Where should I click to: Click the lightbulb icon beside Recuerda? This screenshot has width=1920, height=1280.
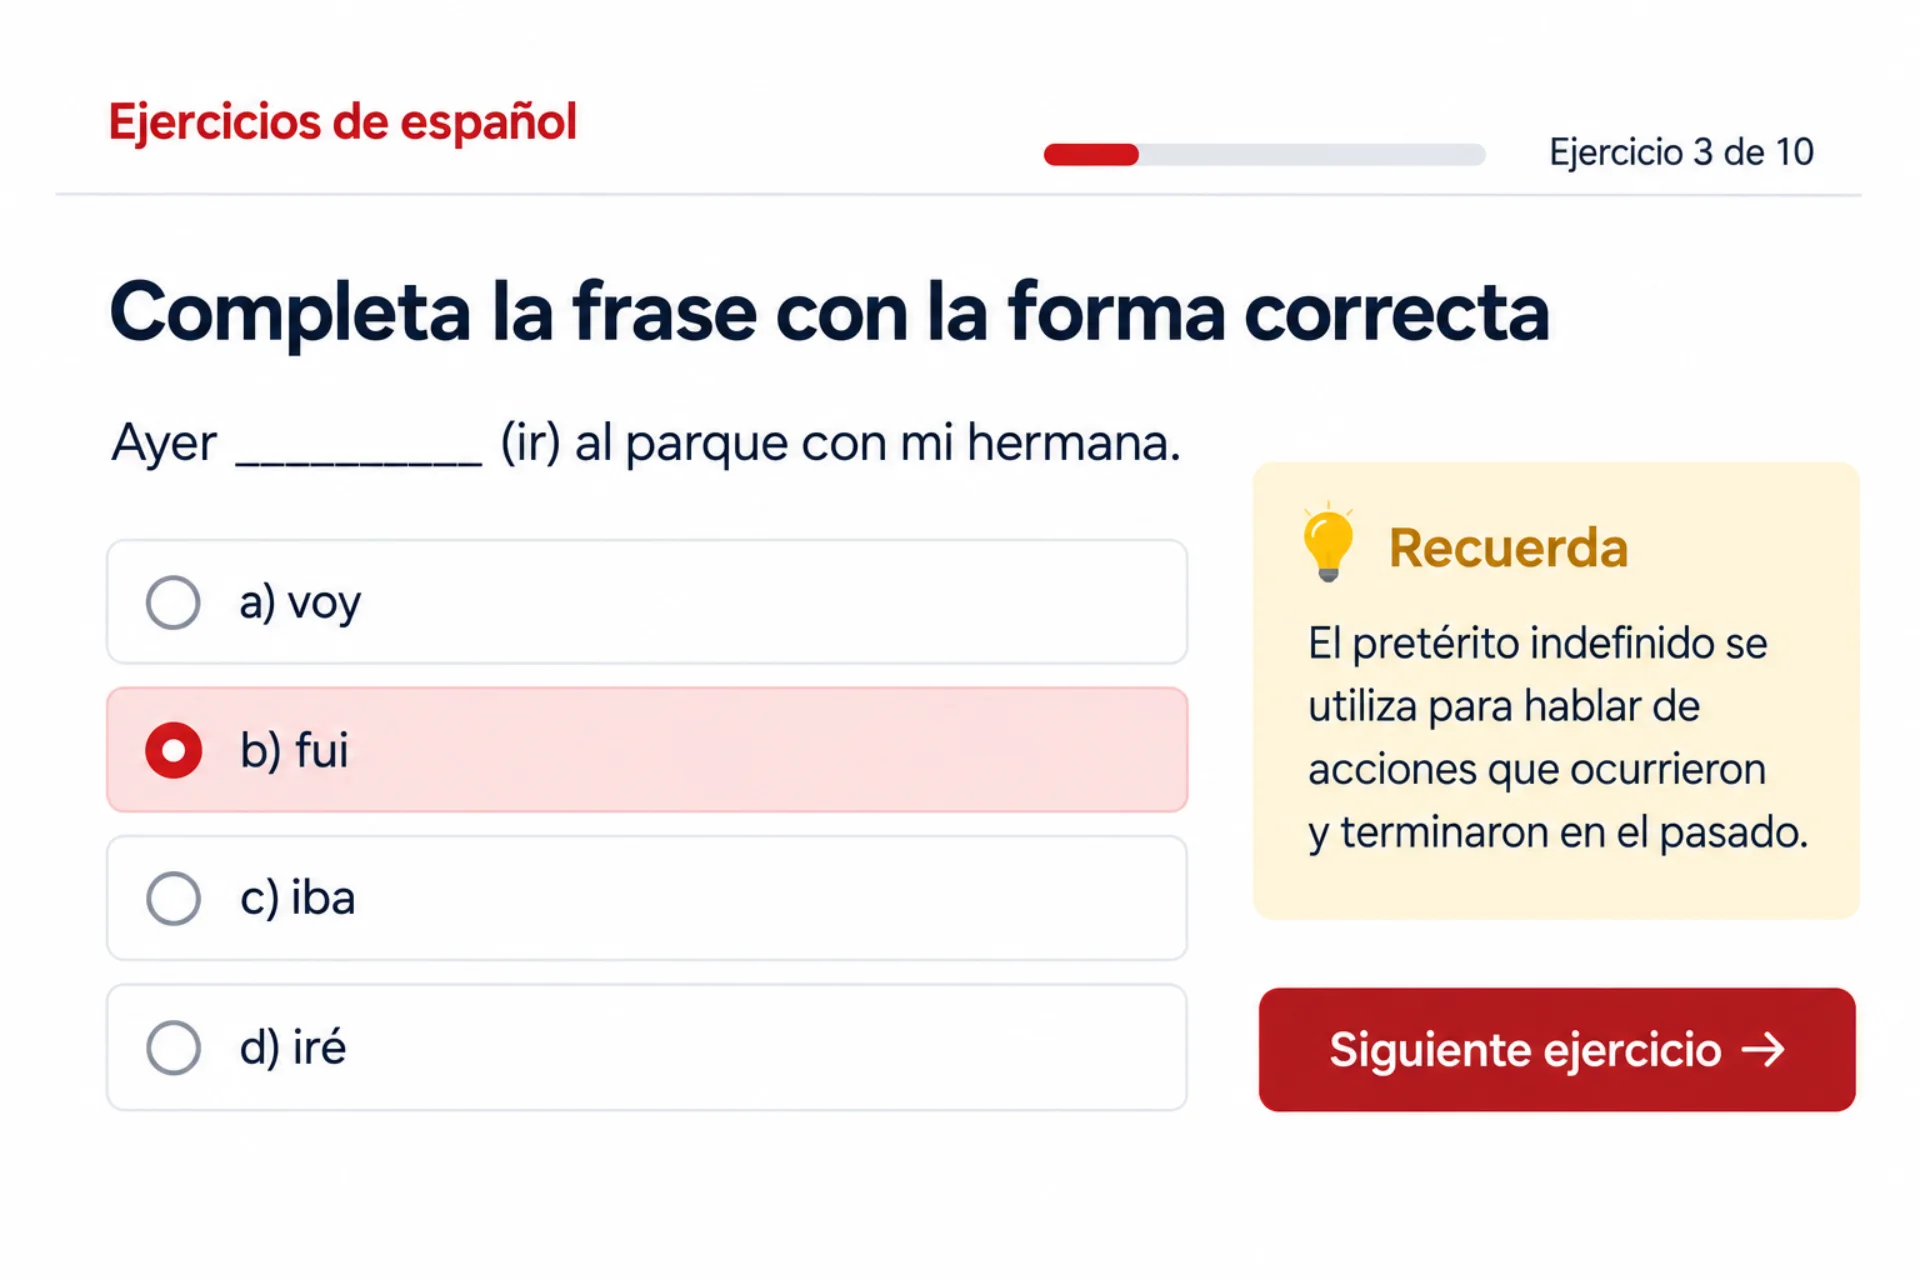pyautogui.click(x=1328, y=544)
